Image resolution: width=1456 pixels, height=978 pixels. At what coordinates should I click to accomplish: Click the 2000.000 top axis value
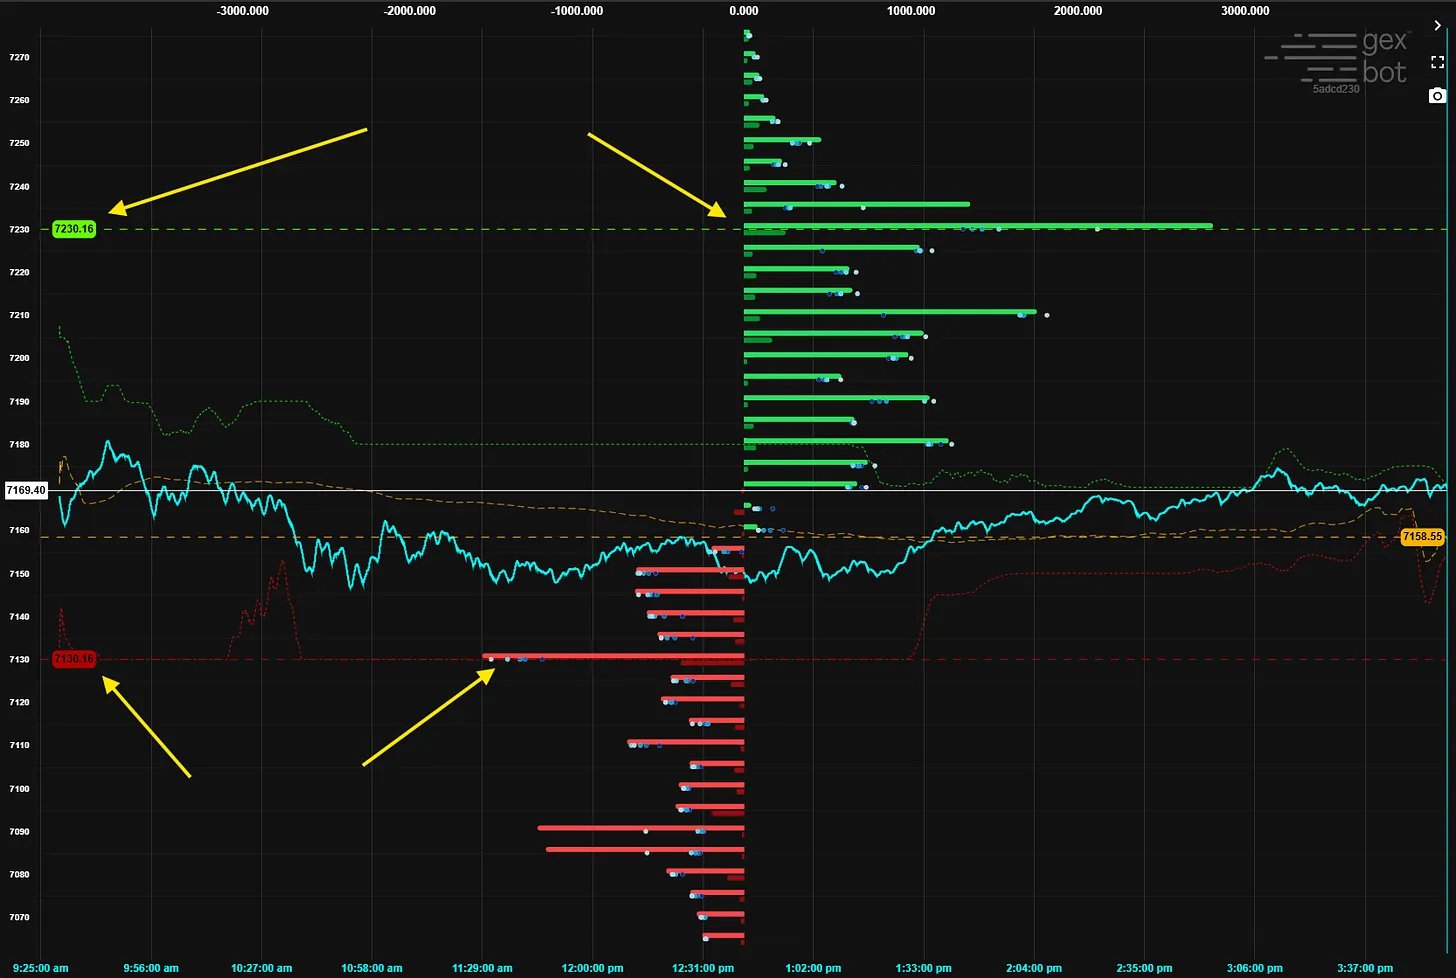coord(1078,11)
